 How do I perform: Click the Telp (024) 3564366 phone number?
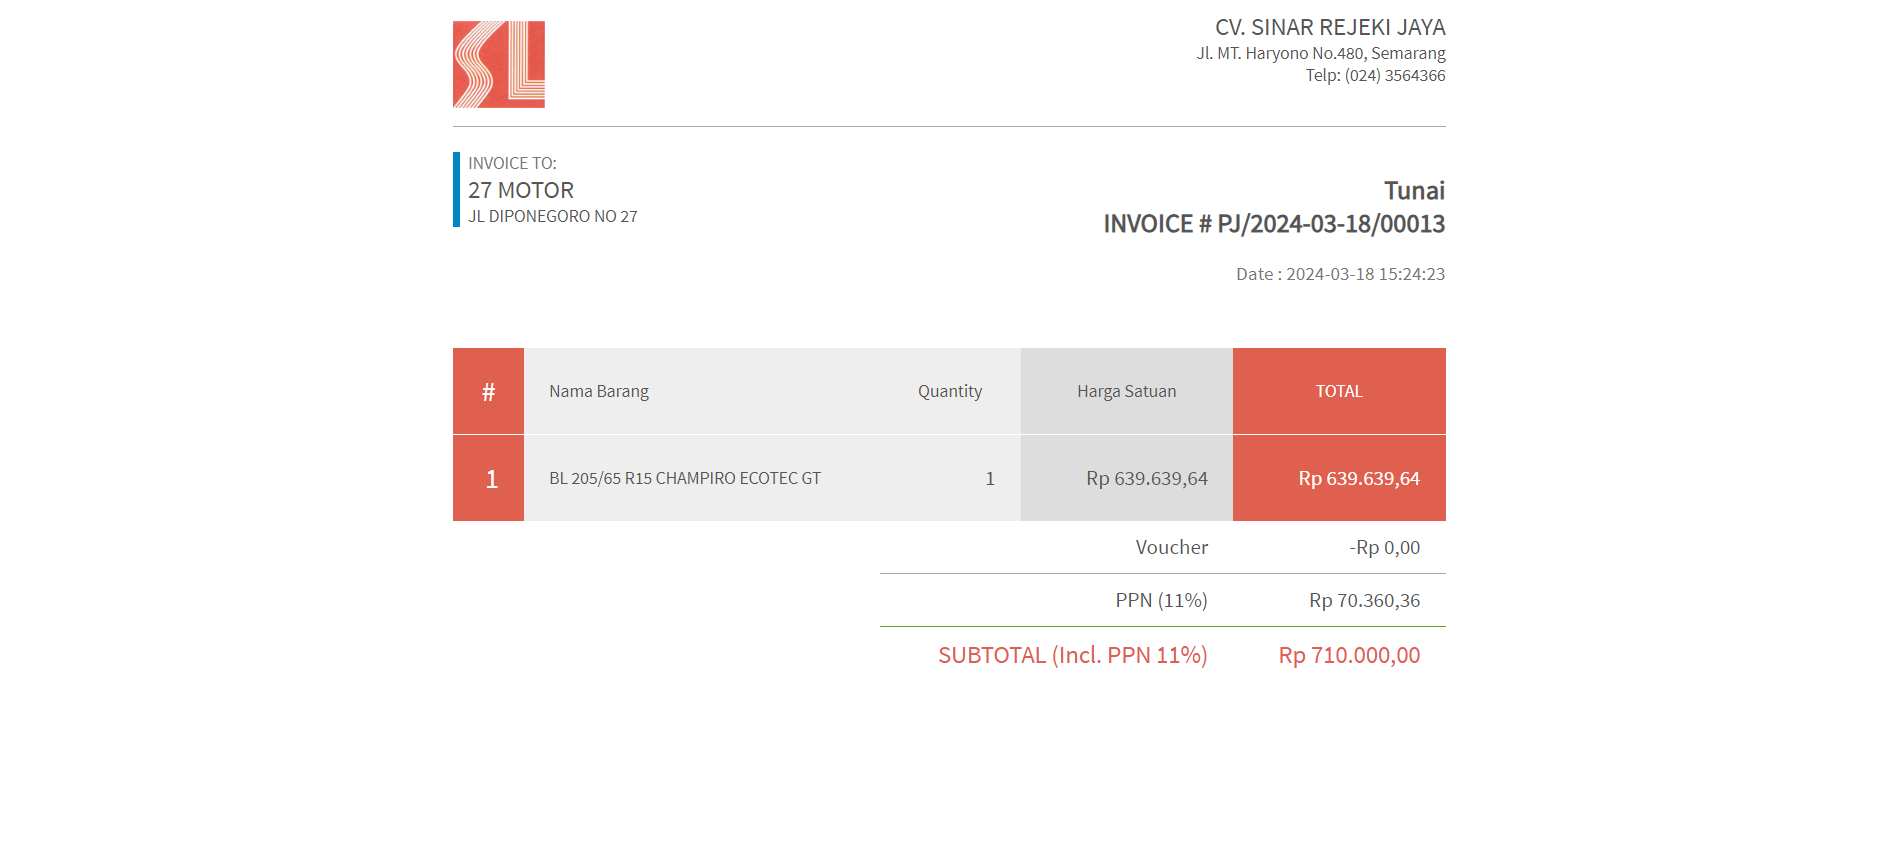click(x=1374, y=76)
